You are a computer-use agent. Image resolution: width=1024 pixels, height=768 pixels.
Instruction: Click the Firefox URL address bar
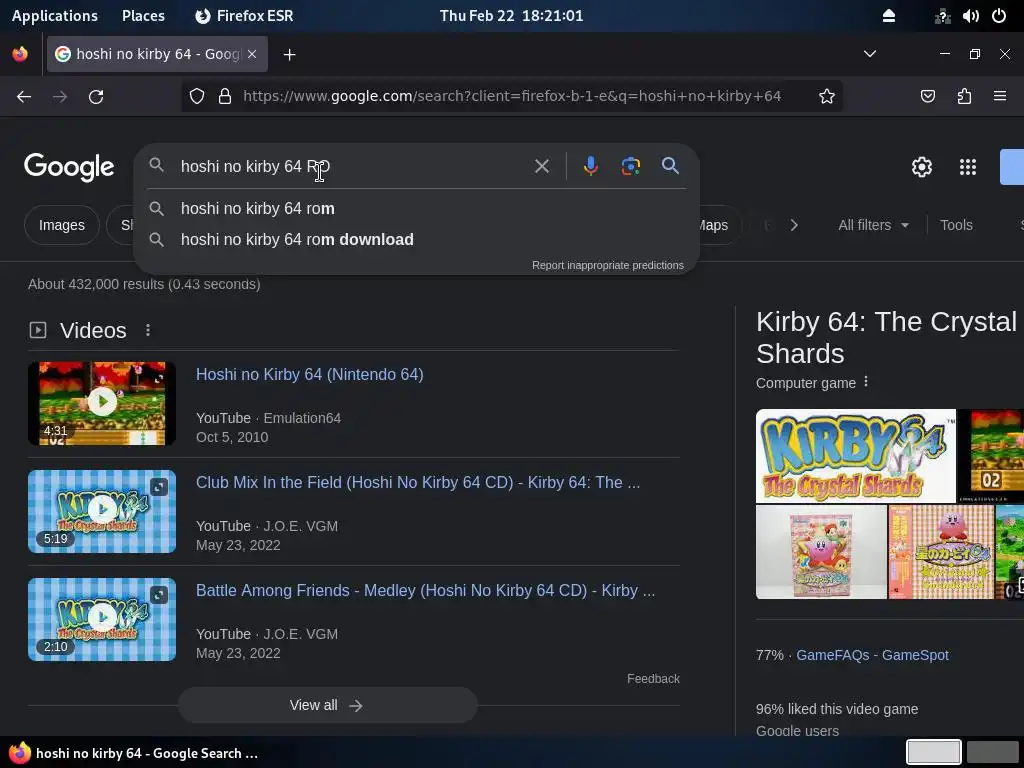[511, 97]
